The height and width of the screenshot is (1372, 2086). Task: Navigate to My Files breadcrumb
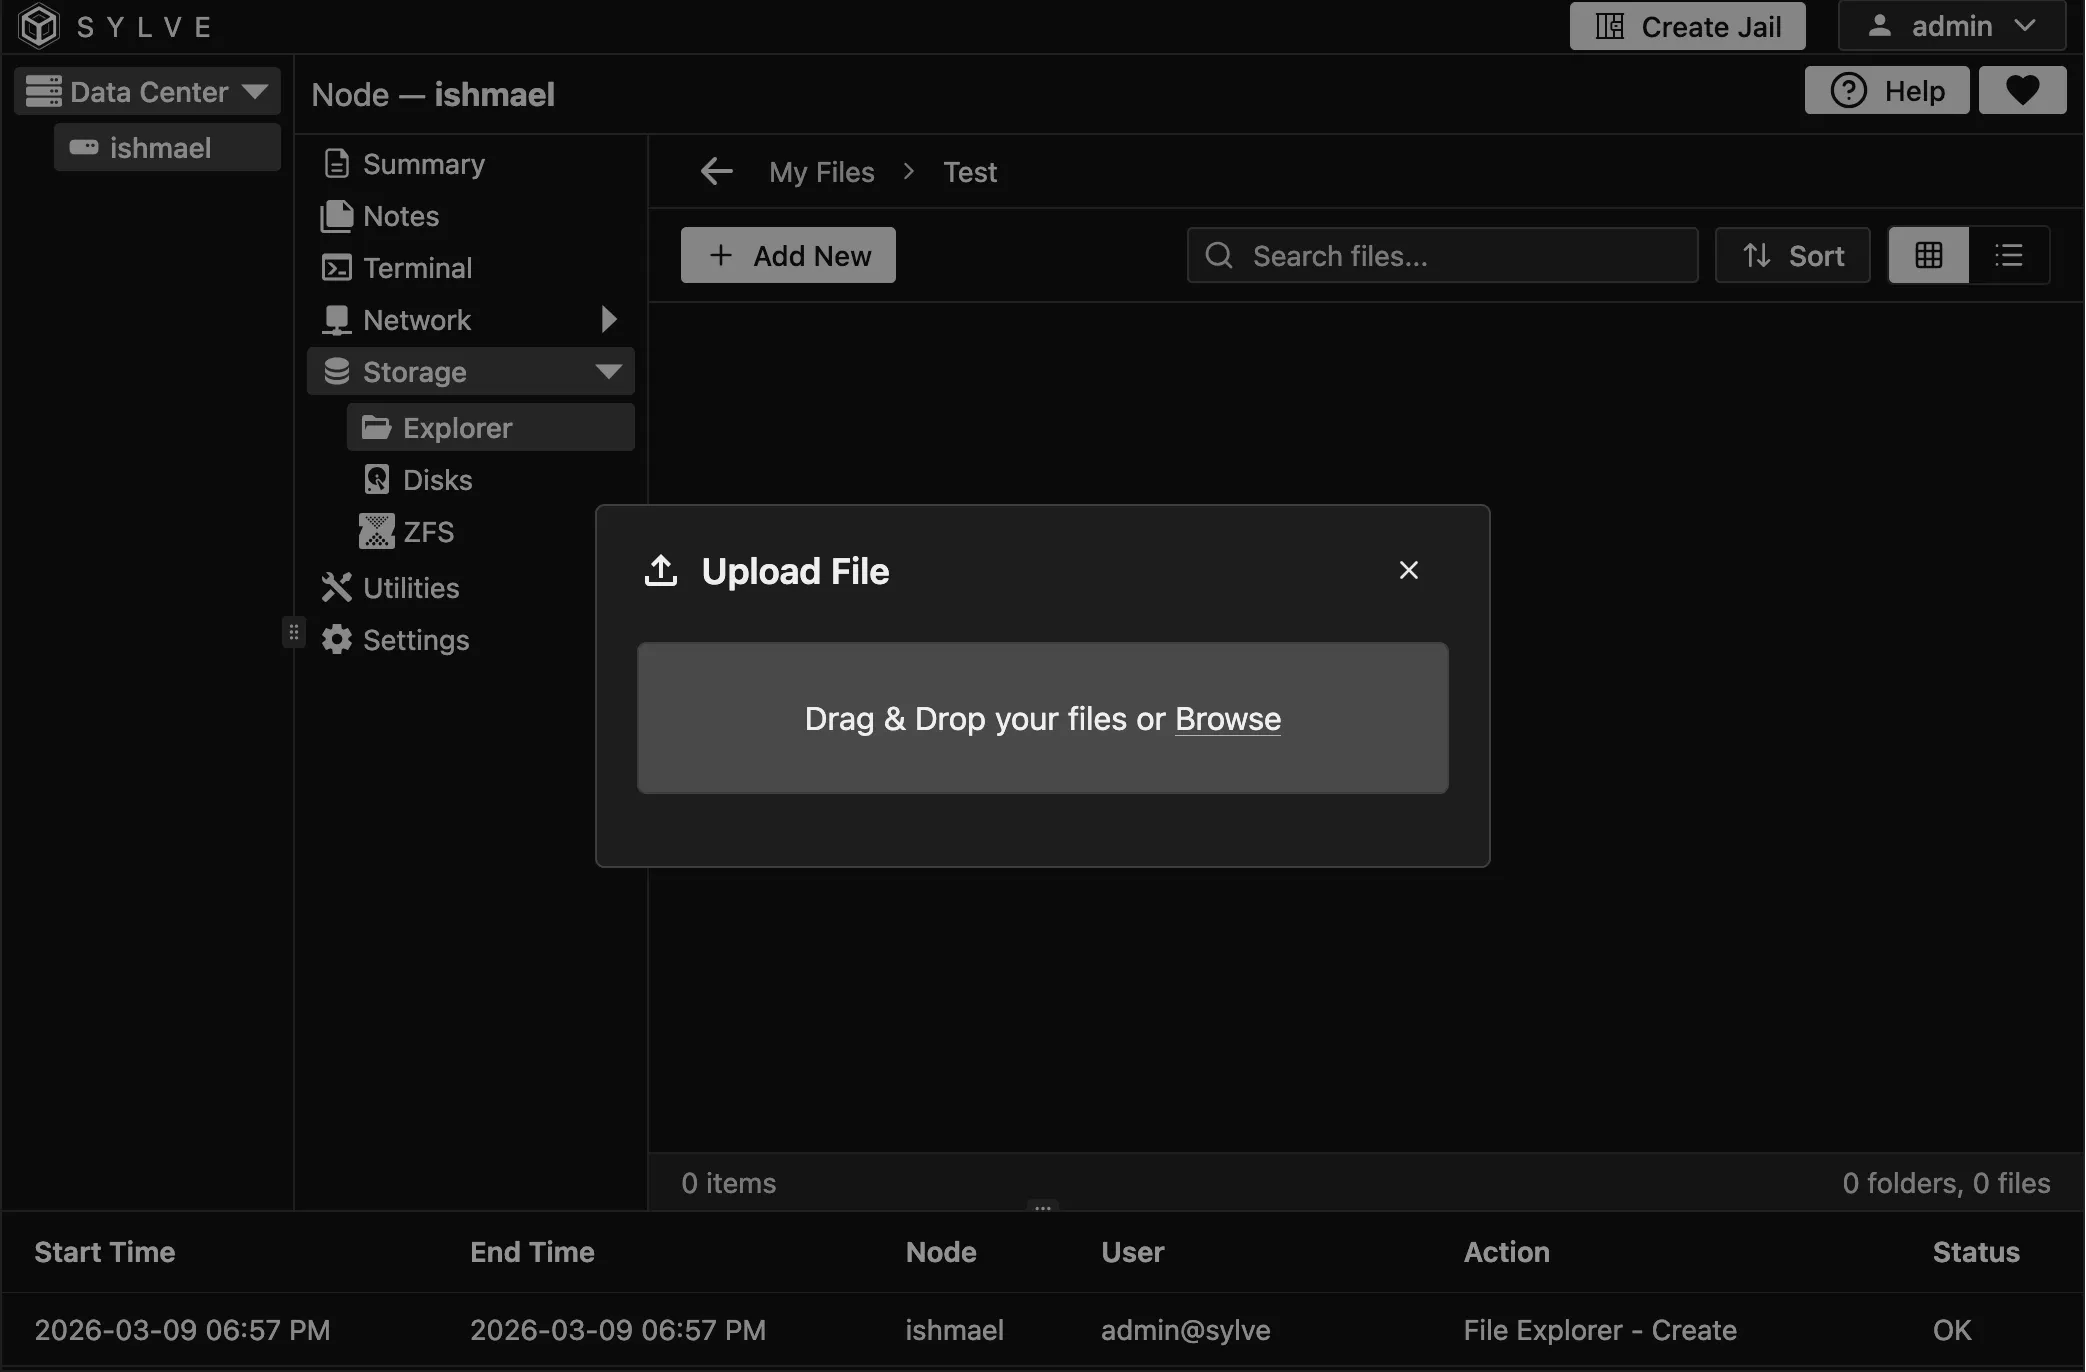click(x=821, y=171)
